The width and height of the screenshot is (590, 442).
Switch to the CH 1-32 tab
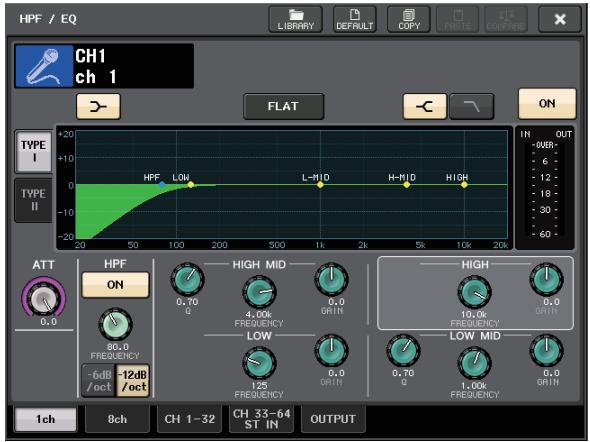point(190,419)
